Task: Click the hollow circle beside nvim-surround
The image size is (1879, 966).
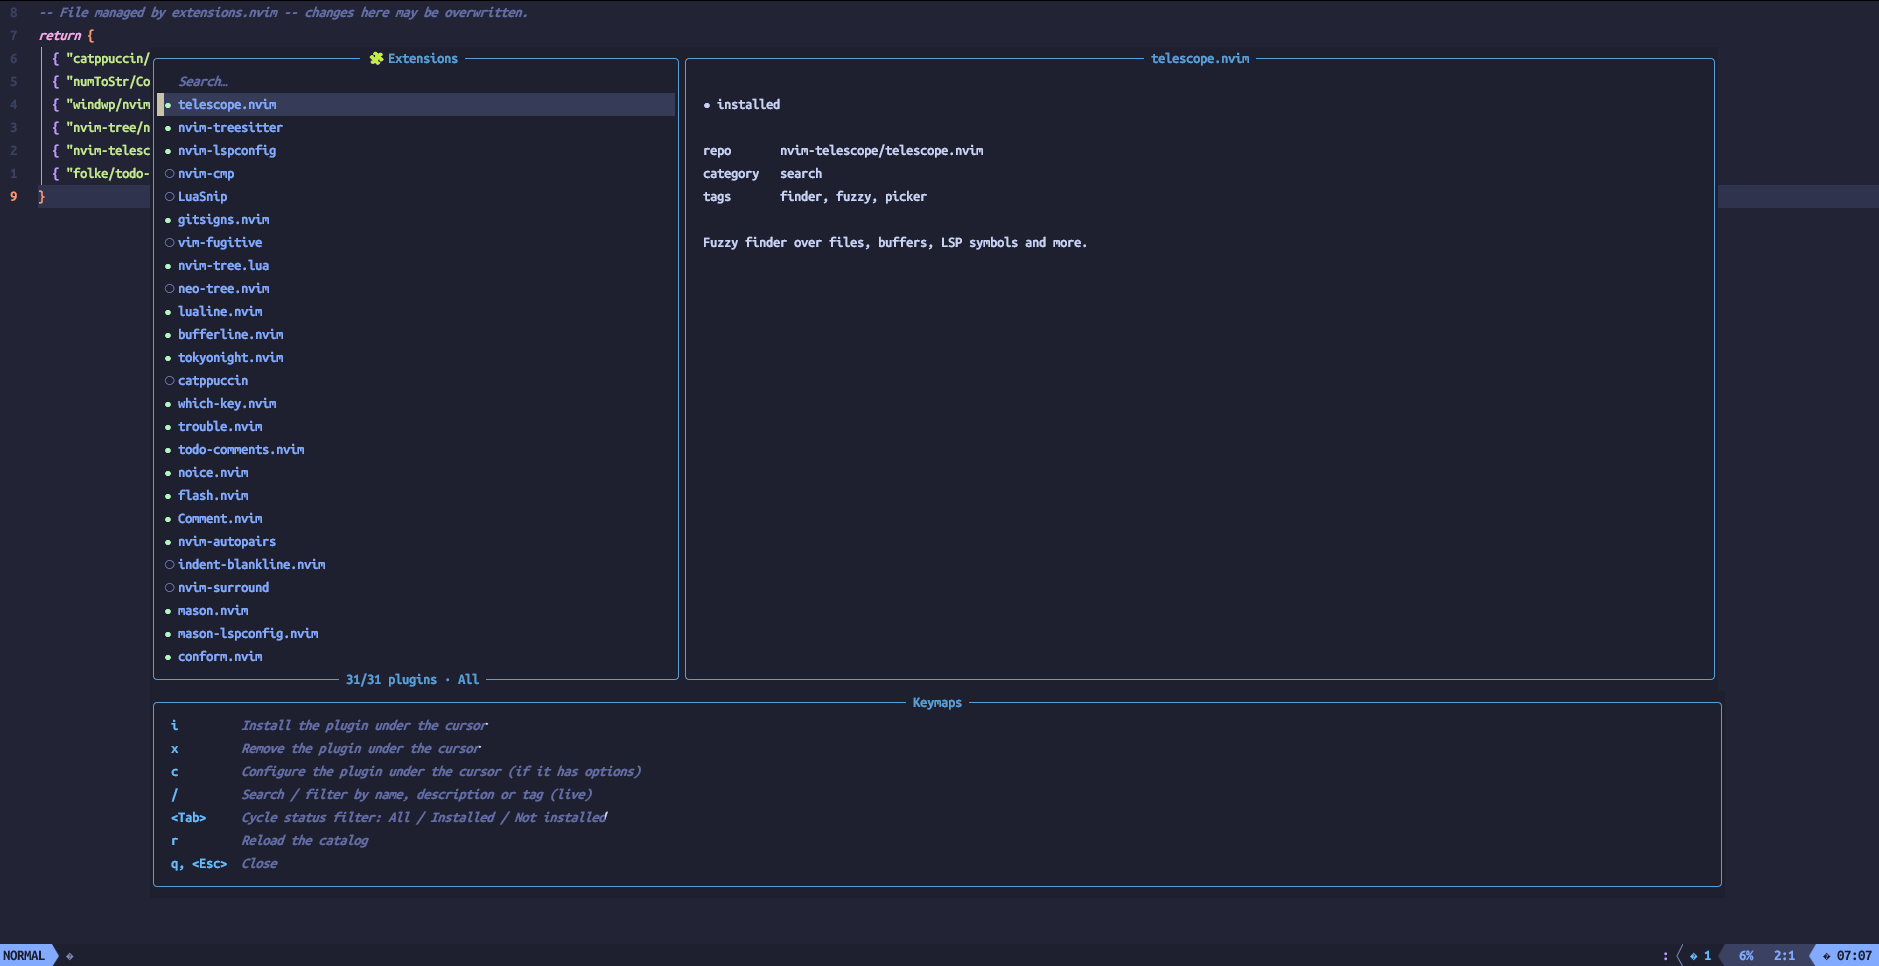Action: pos(169,588)
